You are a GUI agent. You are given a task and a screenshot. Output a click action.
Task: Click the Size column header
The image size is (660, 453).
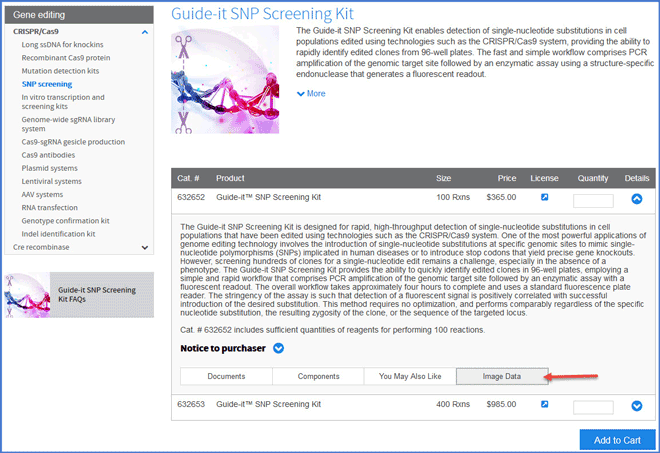[x=443, y=178]
